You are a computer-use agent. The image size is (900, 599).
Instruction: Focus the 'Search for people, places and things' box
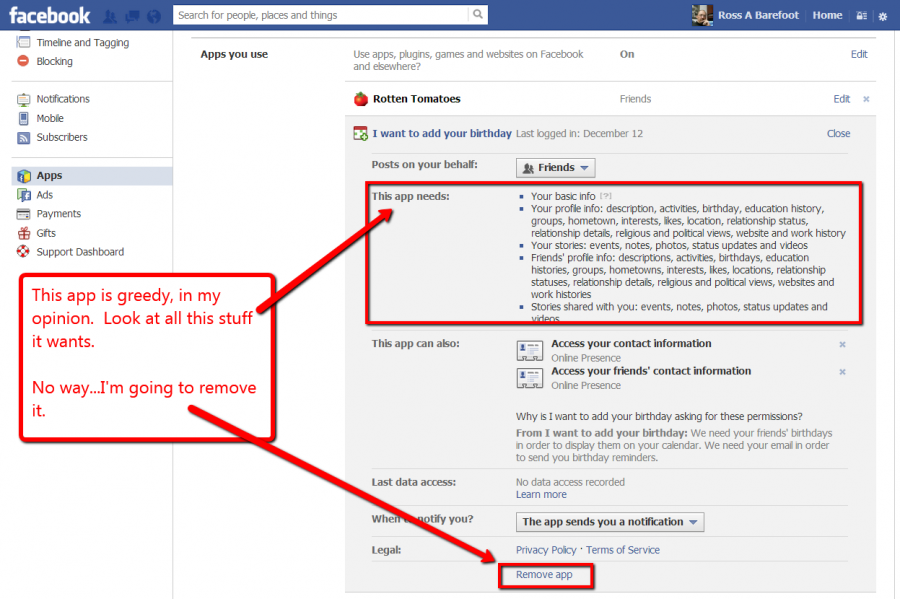click(x=321, y=15)
